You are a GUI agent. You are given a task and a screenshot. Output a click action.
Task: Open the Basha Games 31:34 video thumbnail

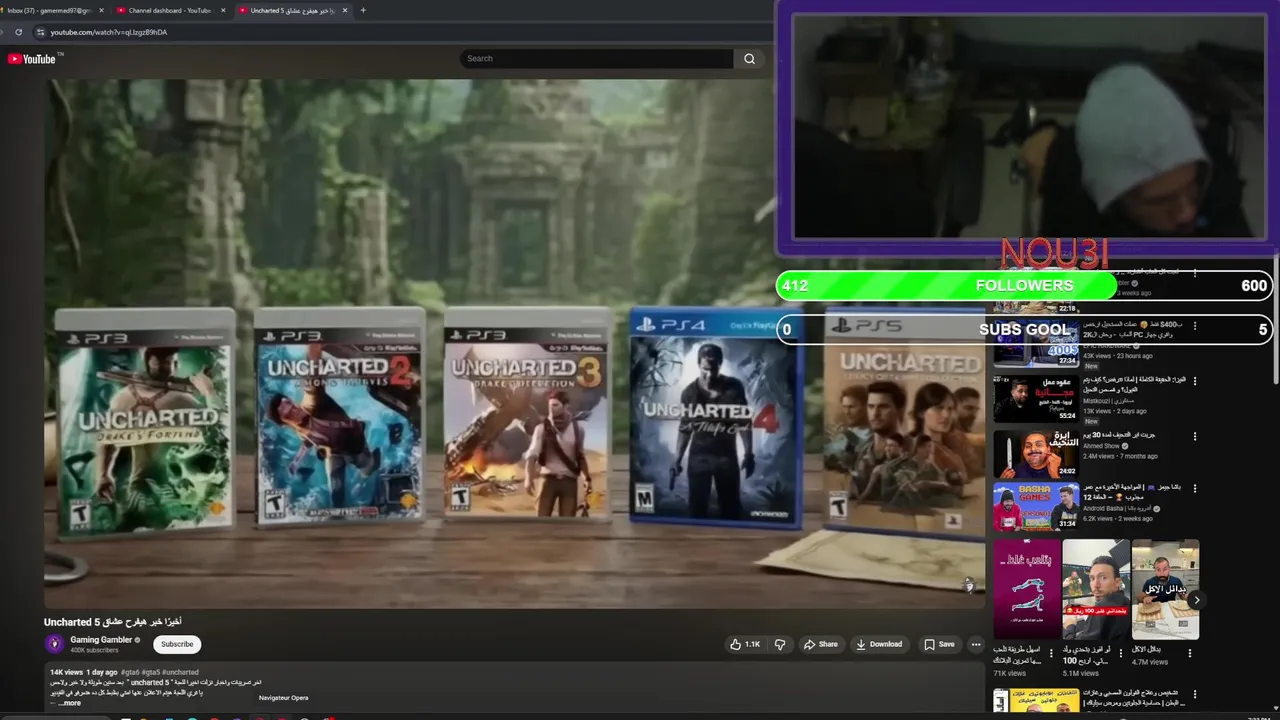(1036, 507)
